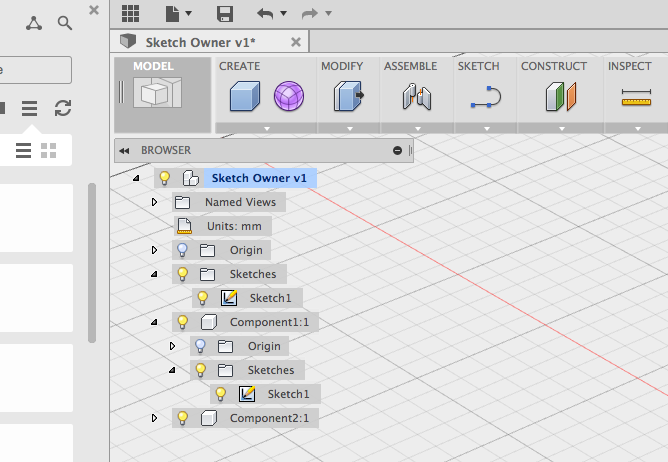
Task: Search in the data panel
Action: pos(65,23)
